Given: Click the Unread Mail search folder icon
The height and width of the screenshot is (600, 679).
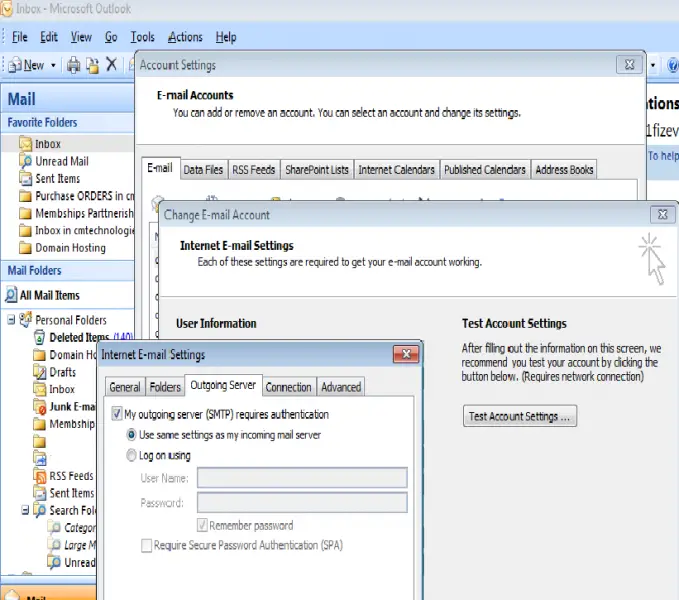Looking at the screenshot, I should (26, 161).
